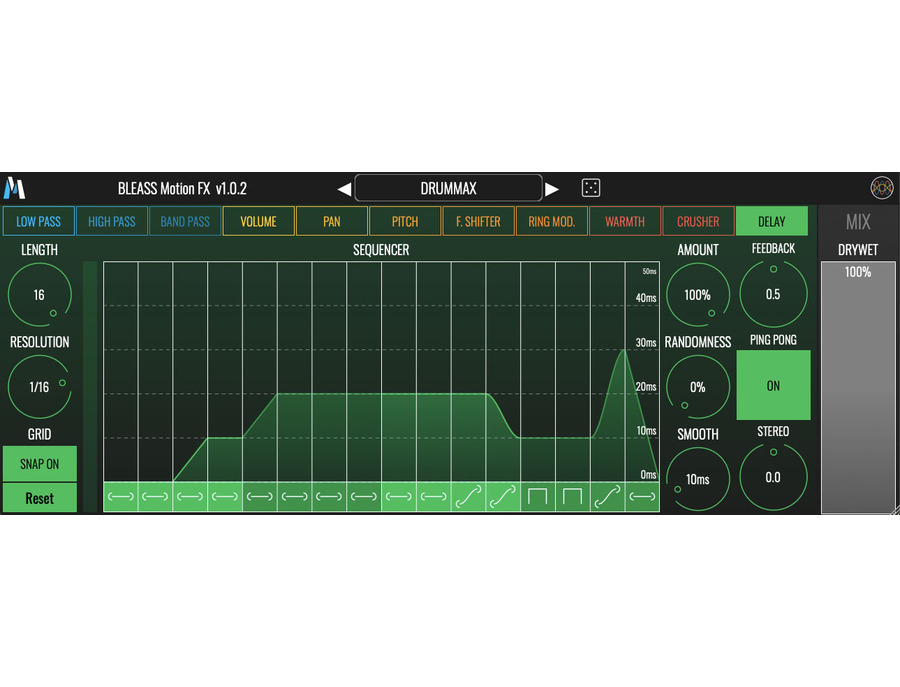This screenshot has width=900, height=687.
Task: Click the waveform icon at top right
Action: 882,188
